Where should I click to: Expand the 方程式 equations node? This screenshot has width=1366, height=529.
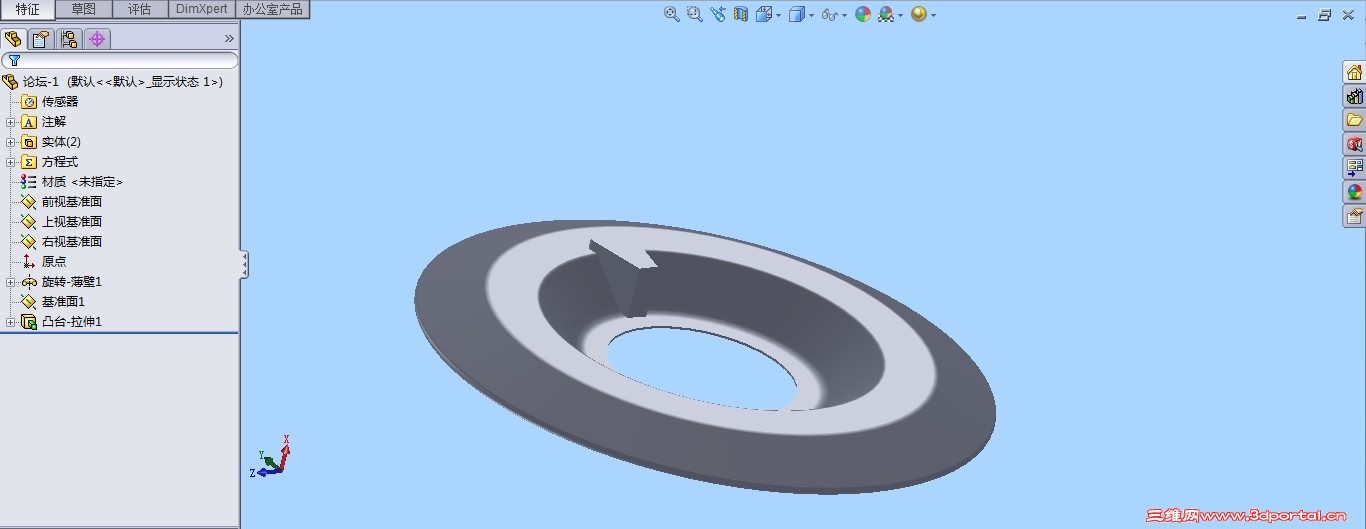tap(11, 162)
